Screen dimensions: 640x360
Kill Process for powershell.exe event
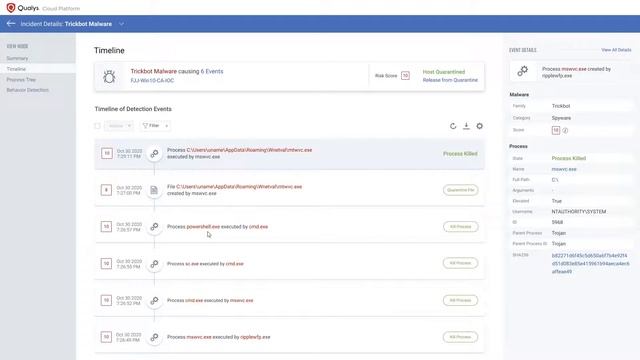pyautogui.click(x=460, y=227)
